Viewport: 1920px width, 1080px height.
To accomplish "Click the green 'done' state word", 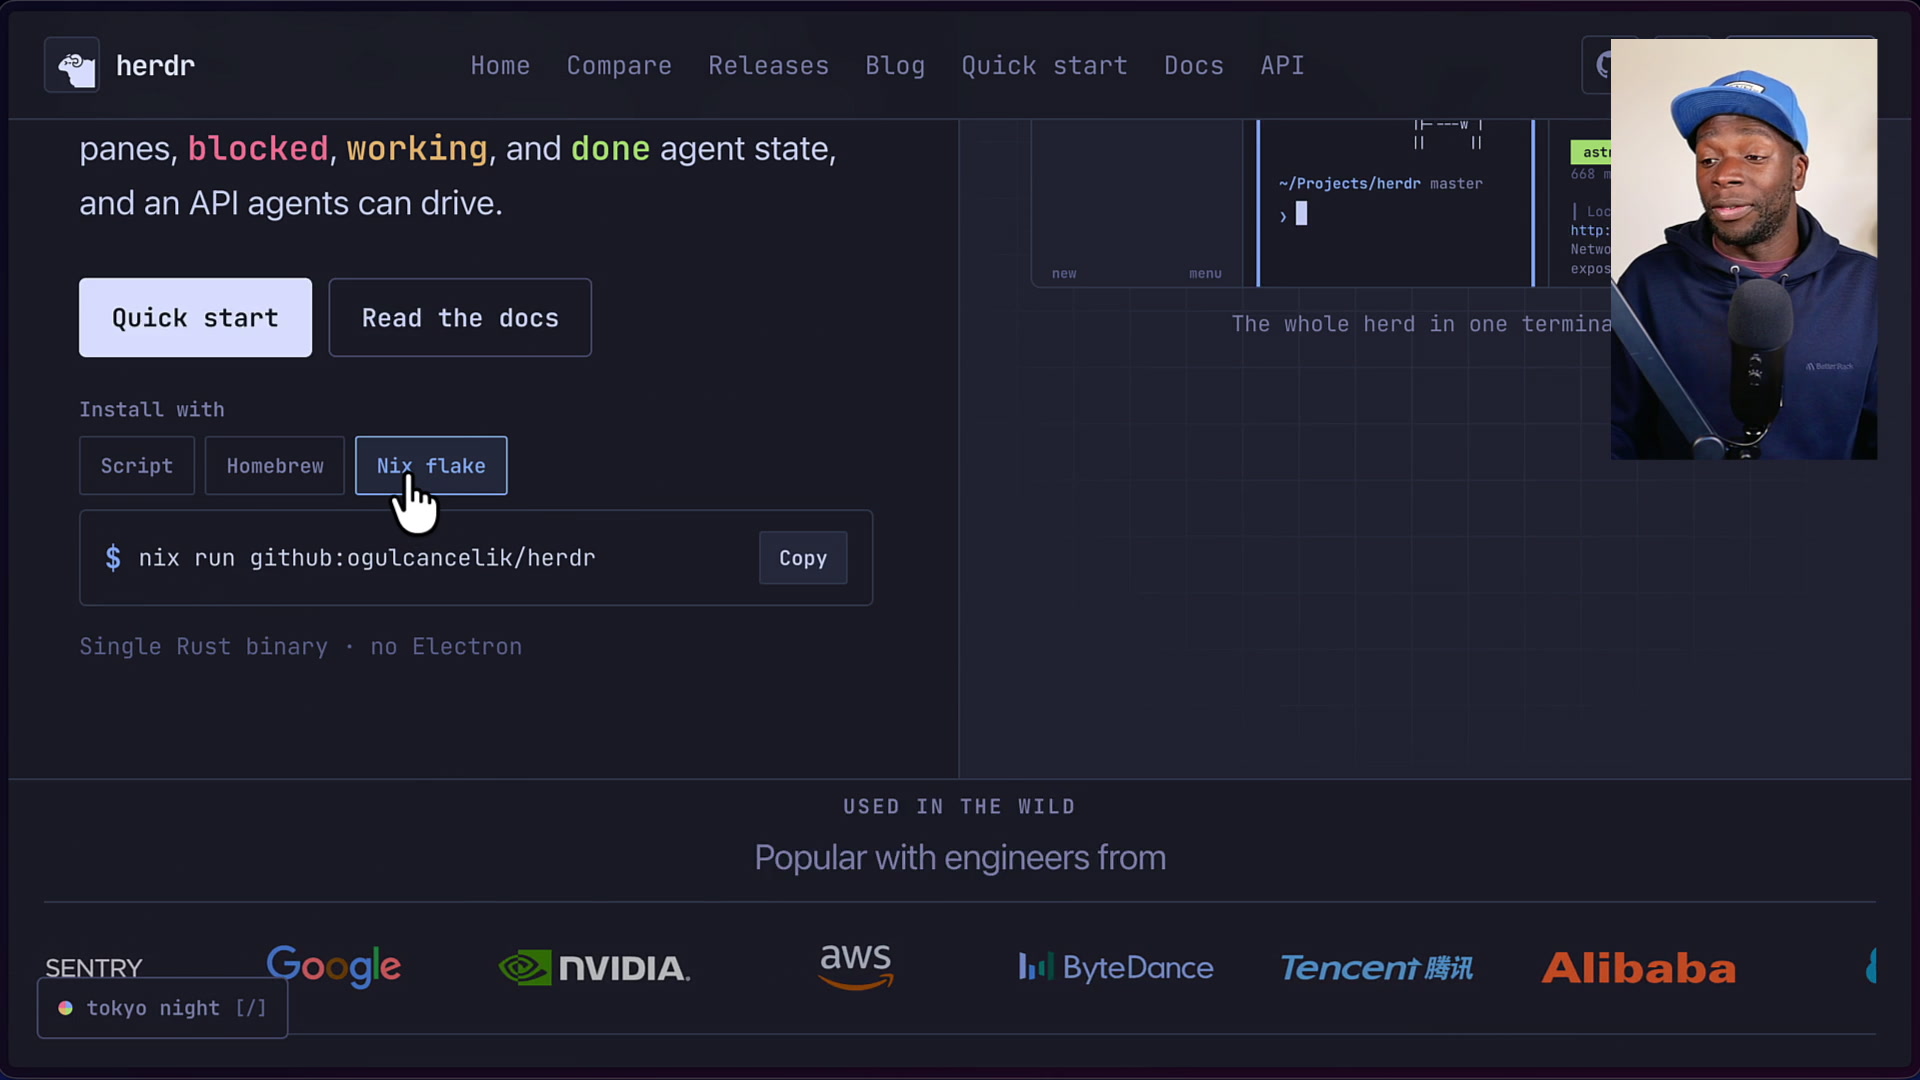I will click(610, 149).
